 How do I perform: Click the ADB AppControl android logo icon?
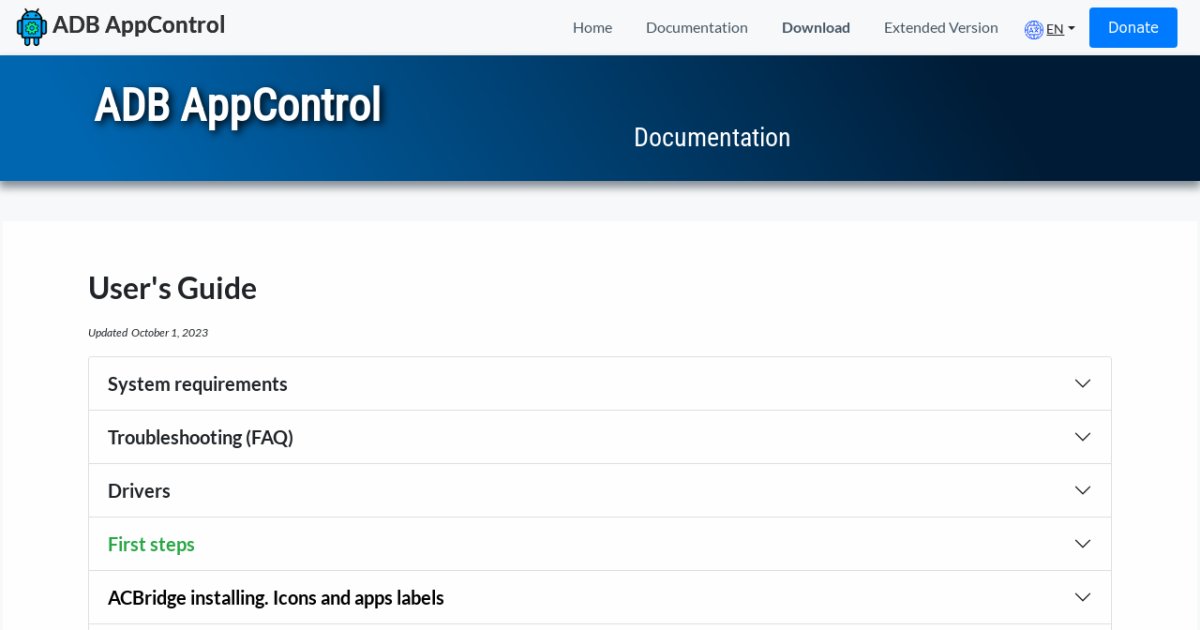(x=32, y=27)
